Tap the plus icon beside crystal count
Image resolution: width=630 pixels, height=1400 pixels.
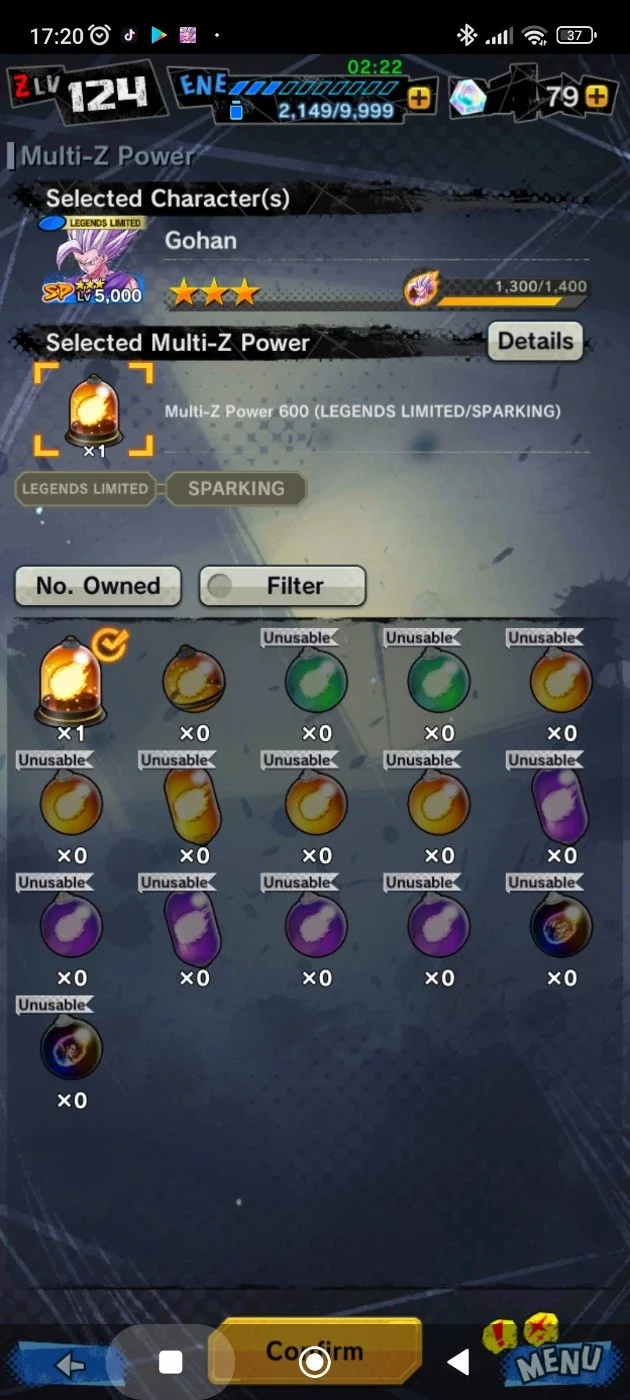[x=596, y=97]
